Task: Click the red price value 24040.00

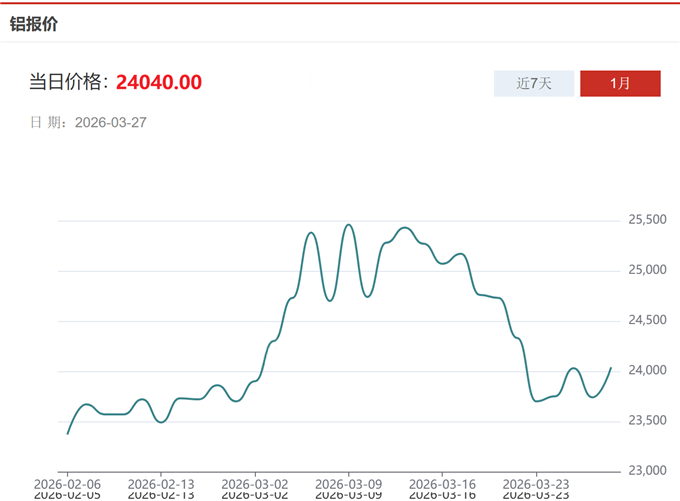Action: [159, 82]
